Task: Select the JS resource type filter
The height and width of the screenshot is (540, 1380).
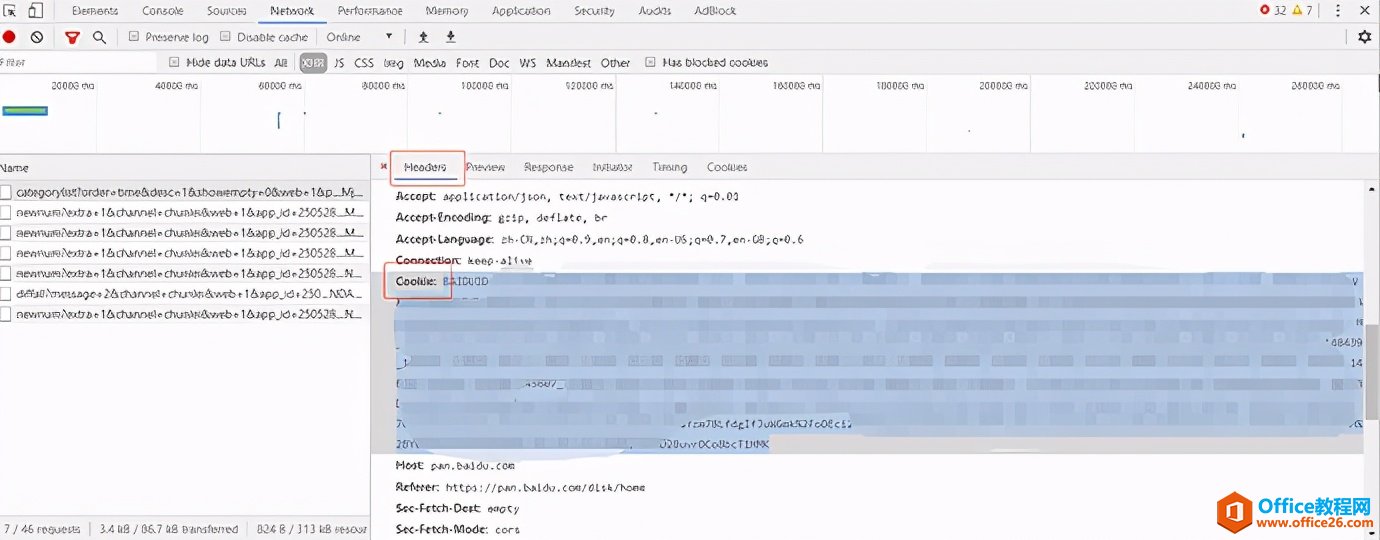Action: tap(339, 63)
